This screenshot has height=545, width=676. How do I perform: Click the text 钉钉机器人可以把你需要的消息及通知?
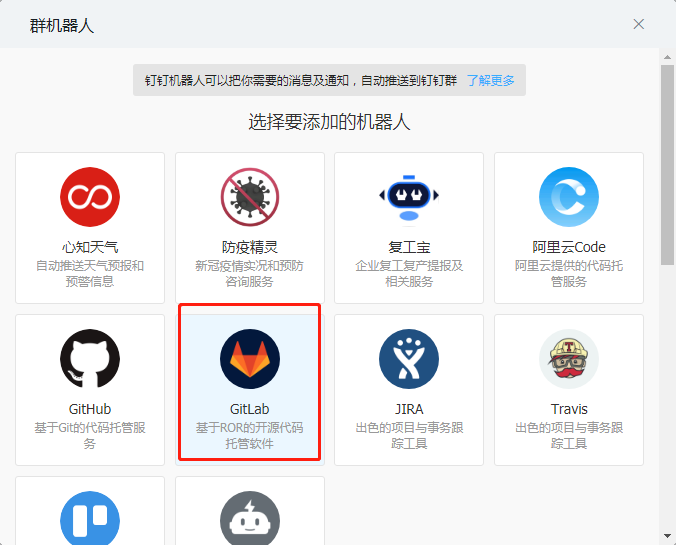[x=247, y=80]
